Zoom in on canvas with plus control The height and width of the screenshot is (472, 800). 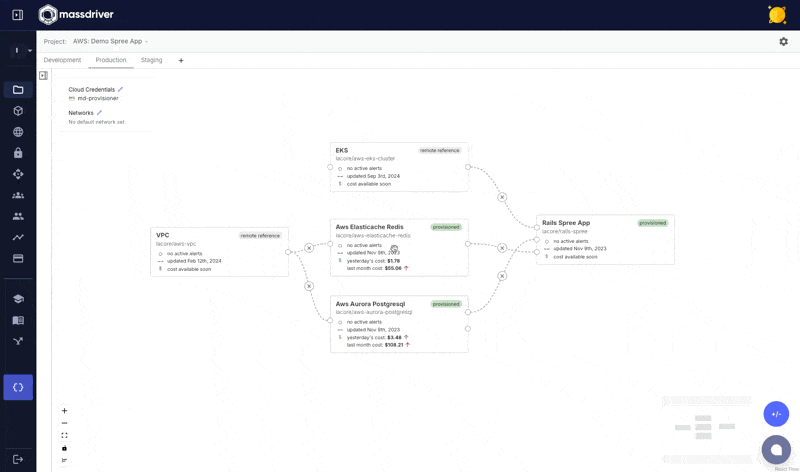(x=65, y=410)
